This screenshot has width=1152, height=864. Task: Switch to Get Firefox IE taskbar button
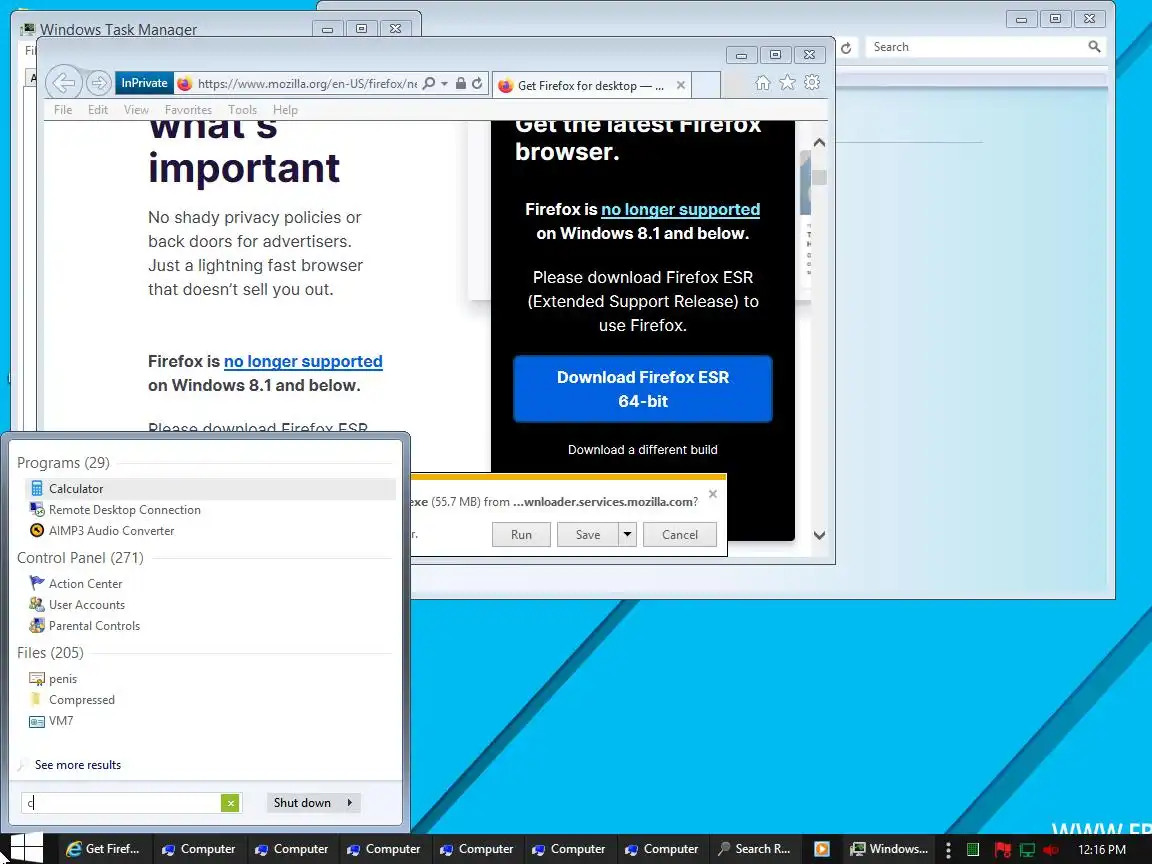tap(104, 849)
